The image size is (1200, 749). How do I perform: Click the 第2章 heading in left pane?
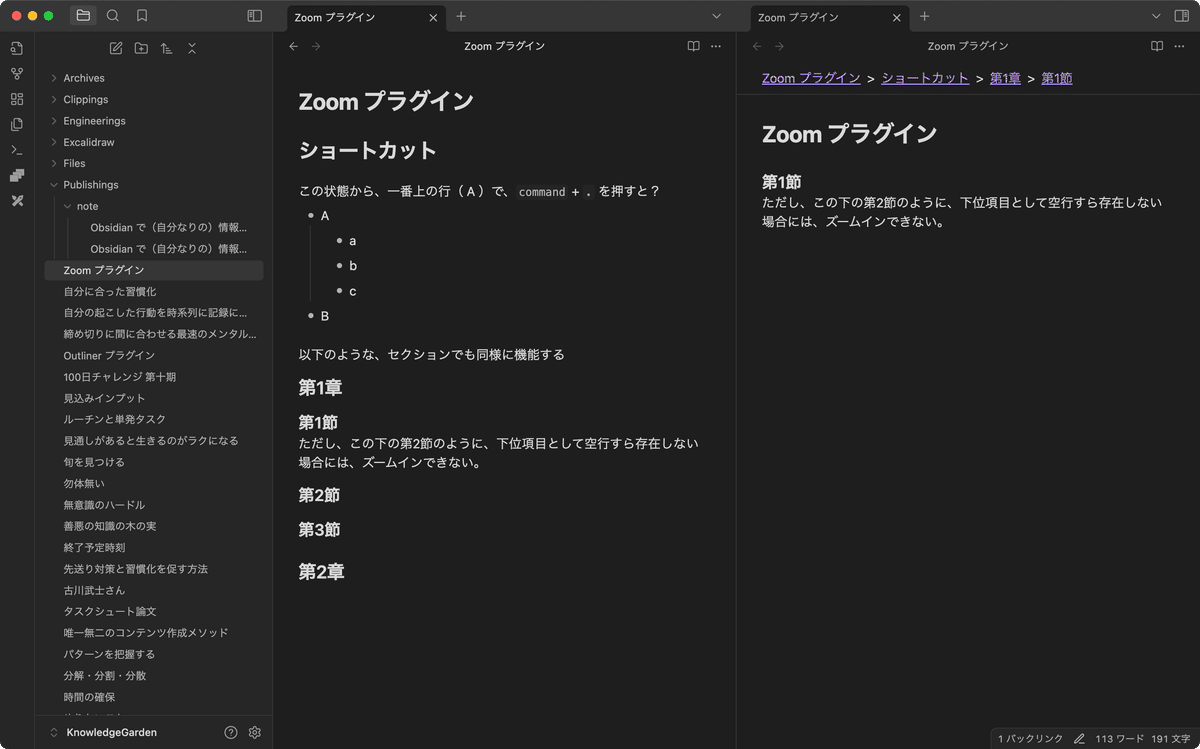click(322, 572)
